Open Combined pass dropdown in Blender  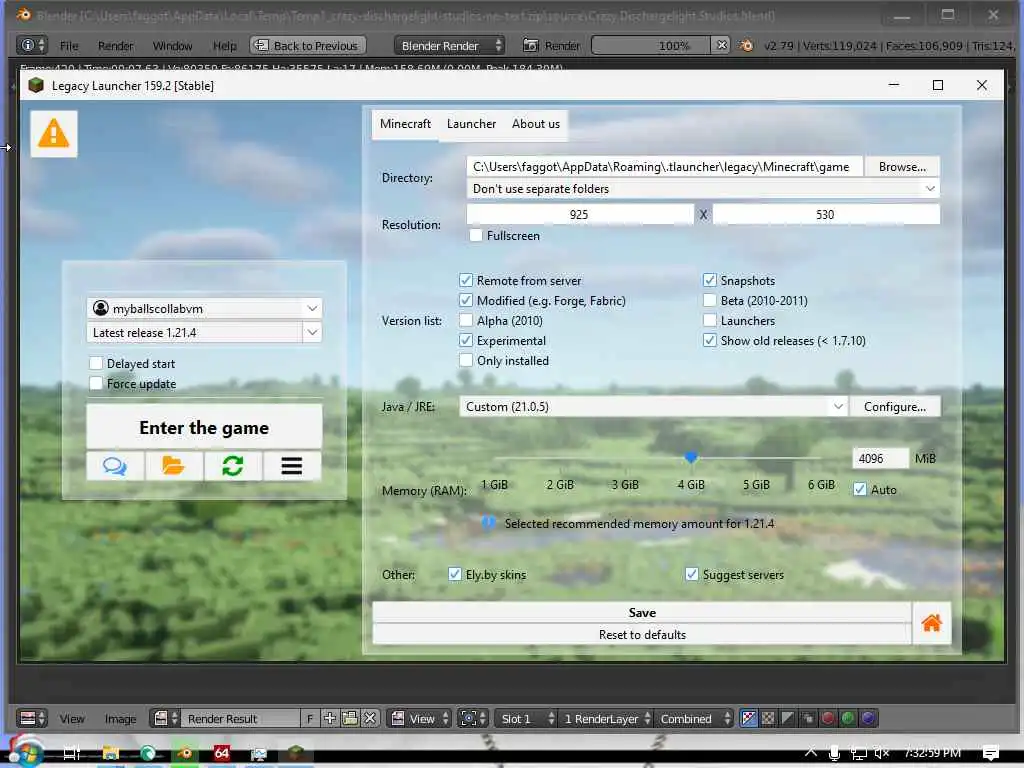click(694, 718)
